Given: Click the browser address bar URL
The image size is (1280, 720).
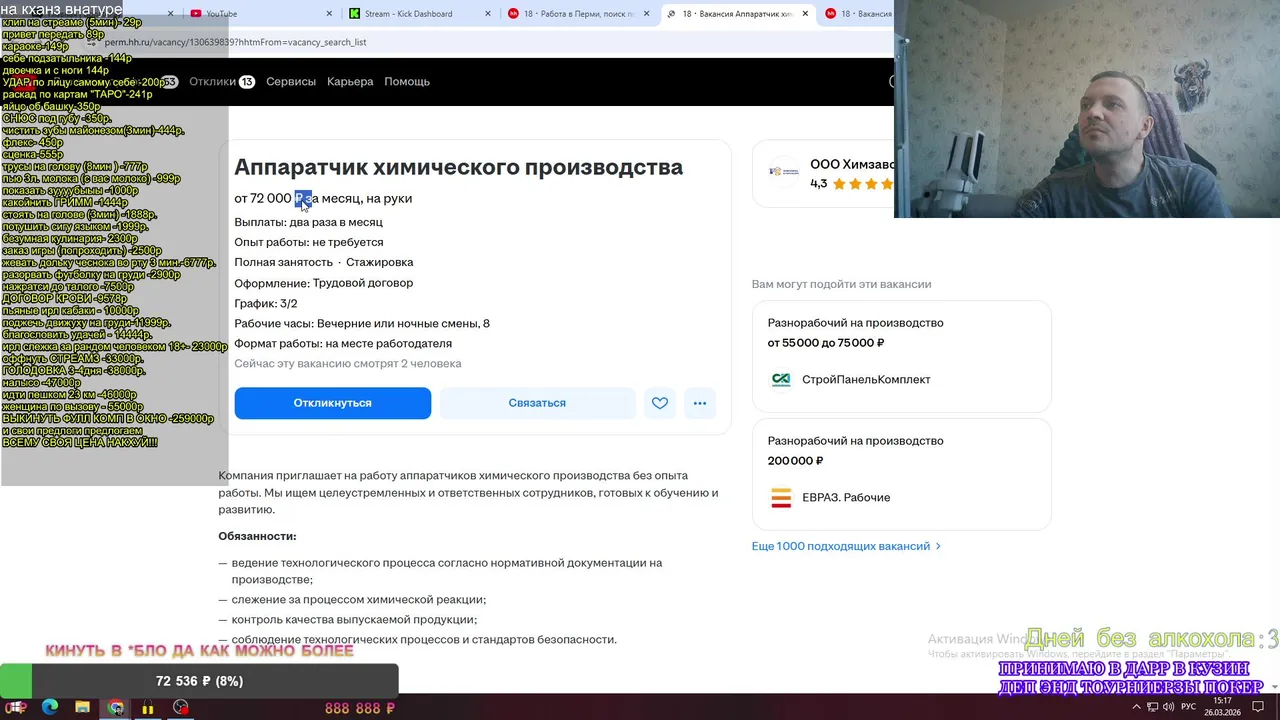Looking at the screenshot, I should pyautogui.click(x=236, y=42).
